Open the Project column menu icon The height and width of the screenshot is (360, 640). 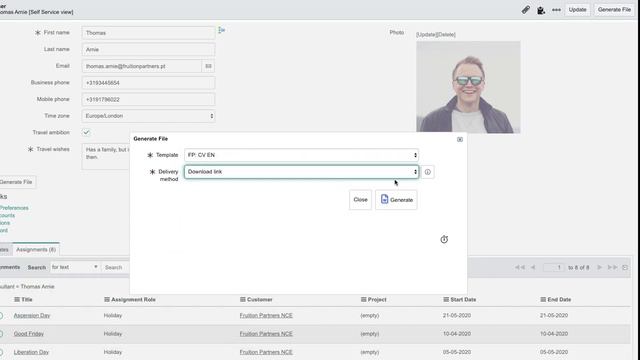click(363, 300)
